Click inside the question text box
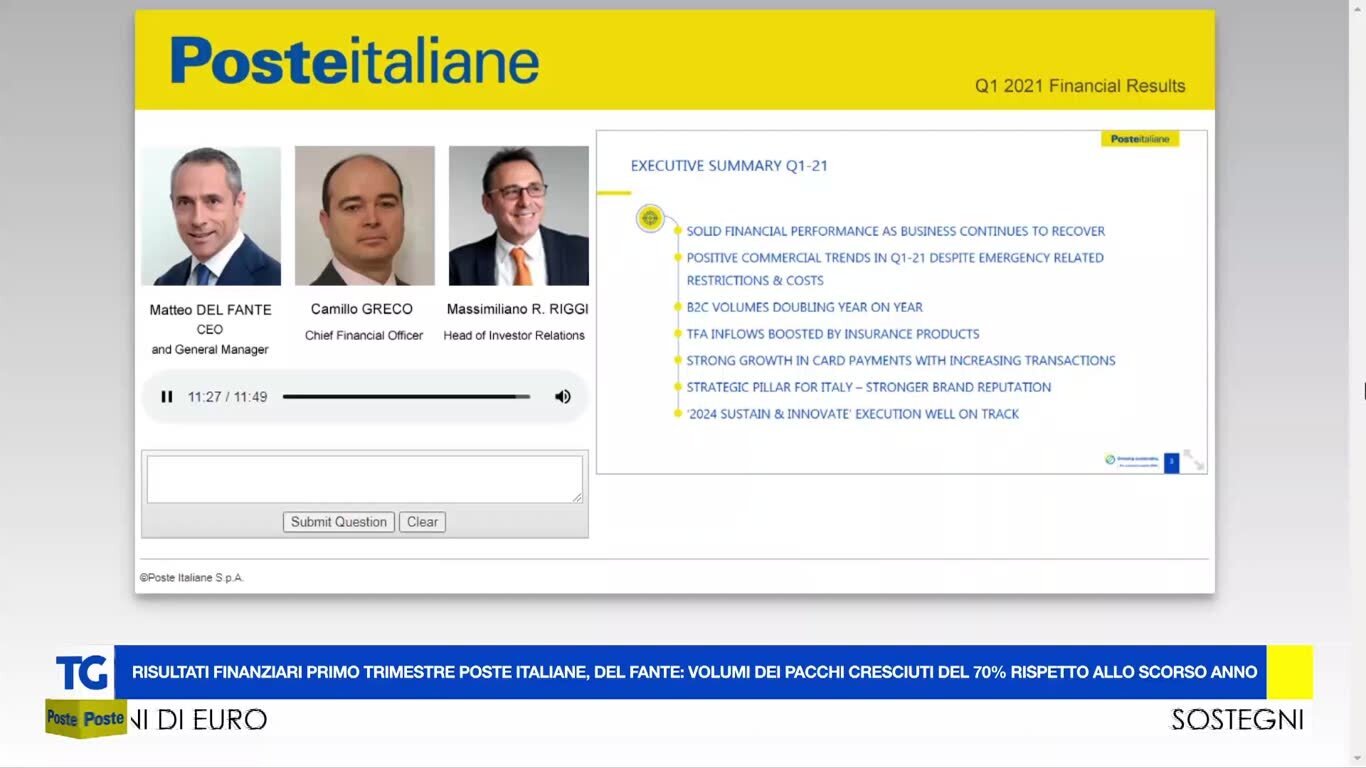 click(x=364, y=479)
